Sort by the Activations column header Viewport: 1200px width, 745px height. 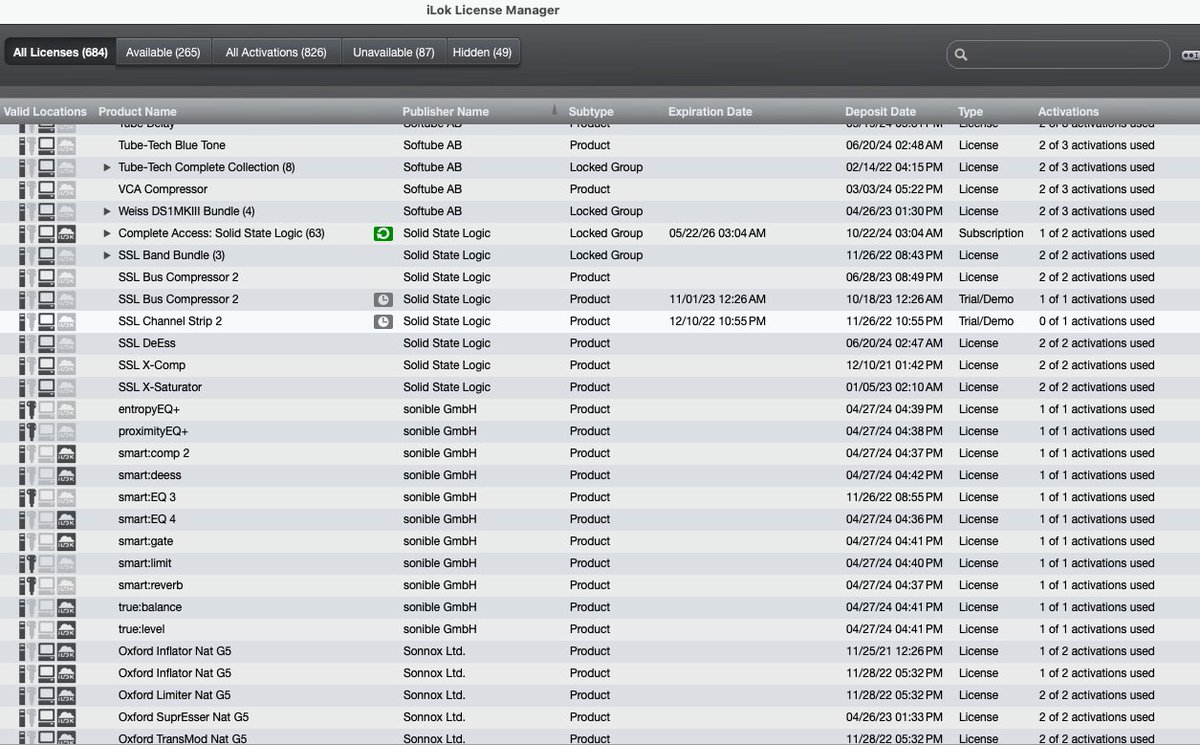click(1068, 112)
